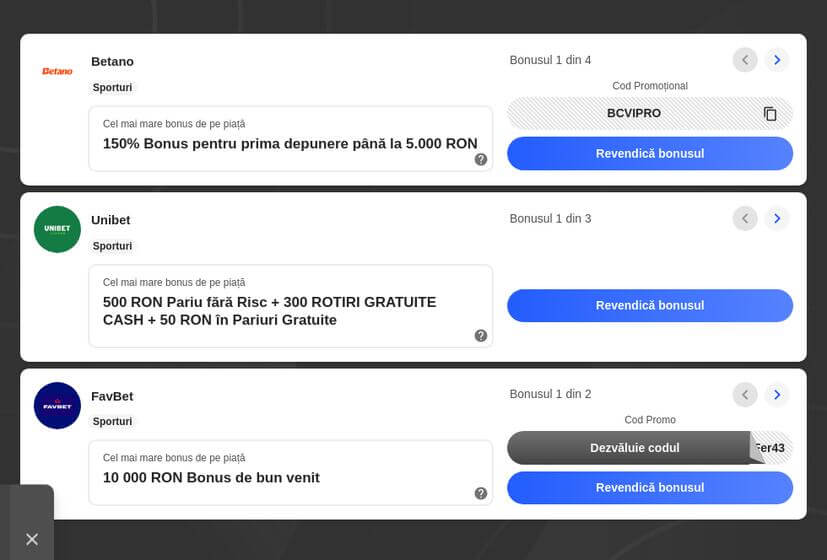Go to next Unibet bonus
Viewport: 827px width, 560px height.
tap(777, 218)
